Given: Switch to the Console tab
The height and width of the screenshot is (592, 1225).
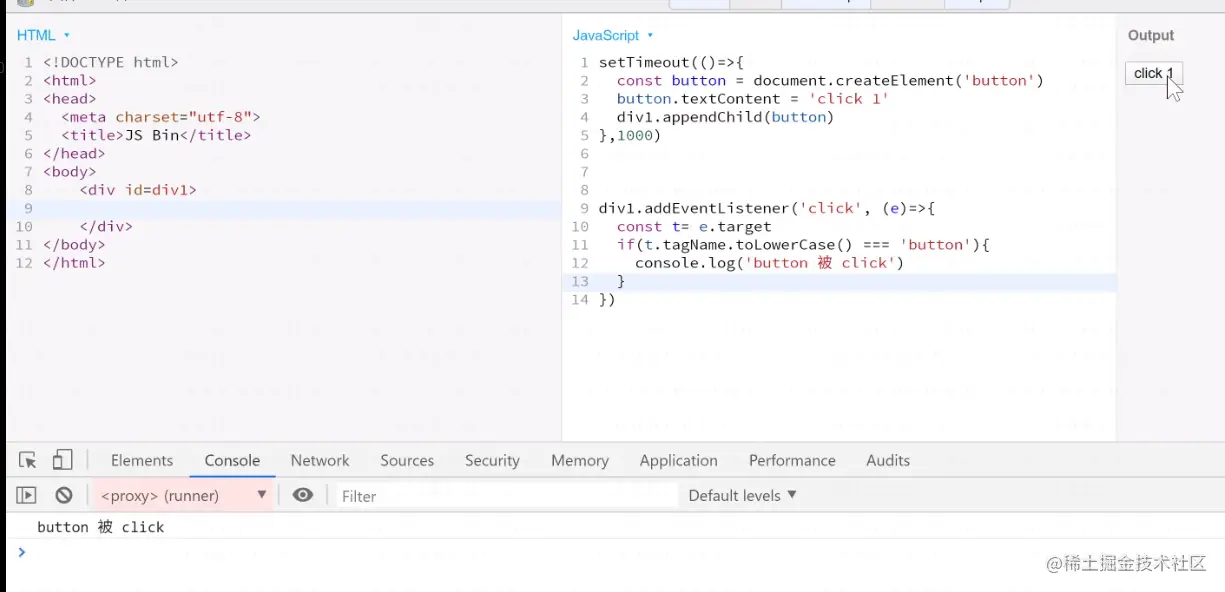Looking at the screenshot, I should [232, 460].
